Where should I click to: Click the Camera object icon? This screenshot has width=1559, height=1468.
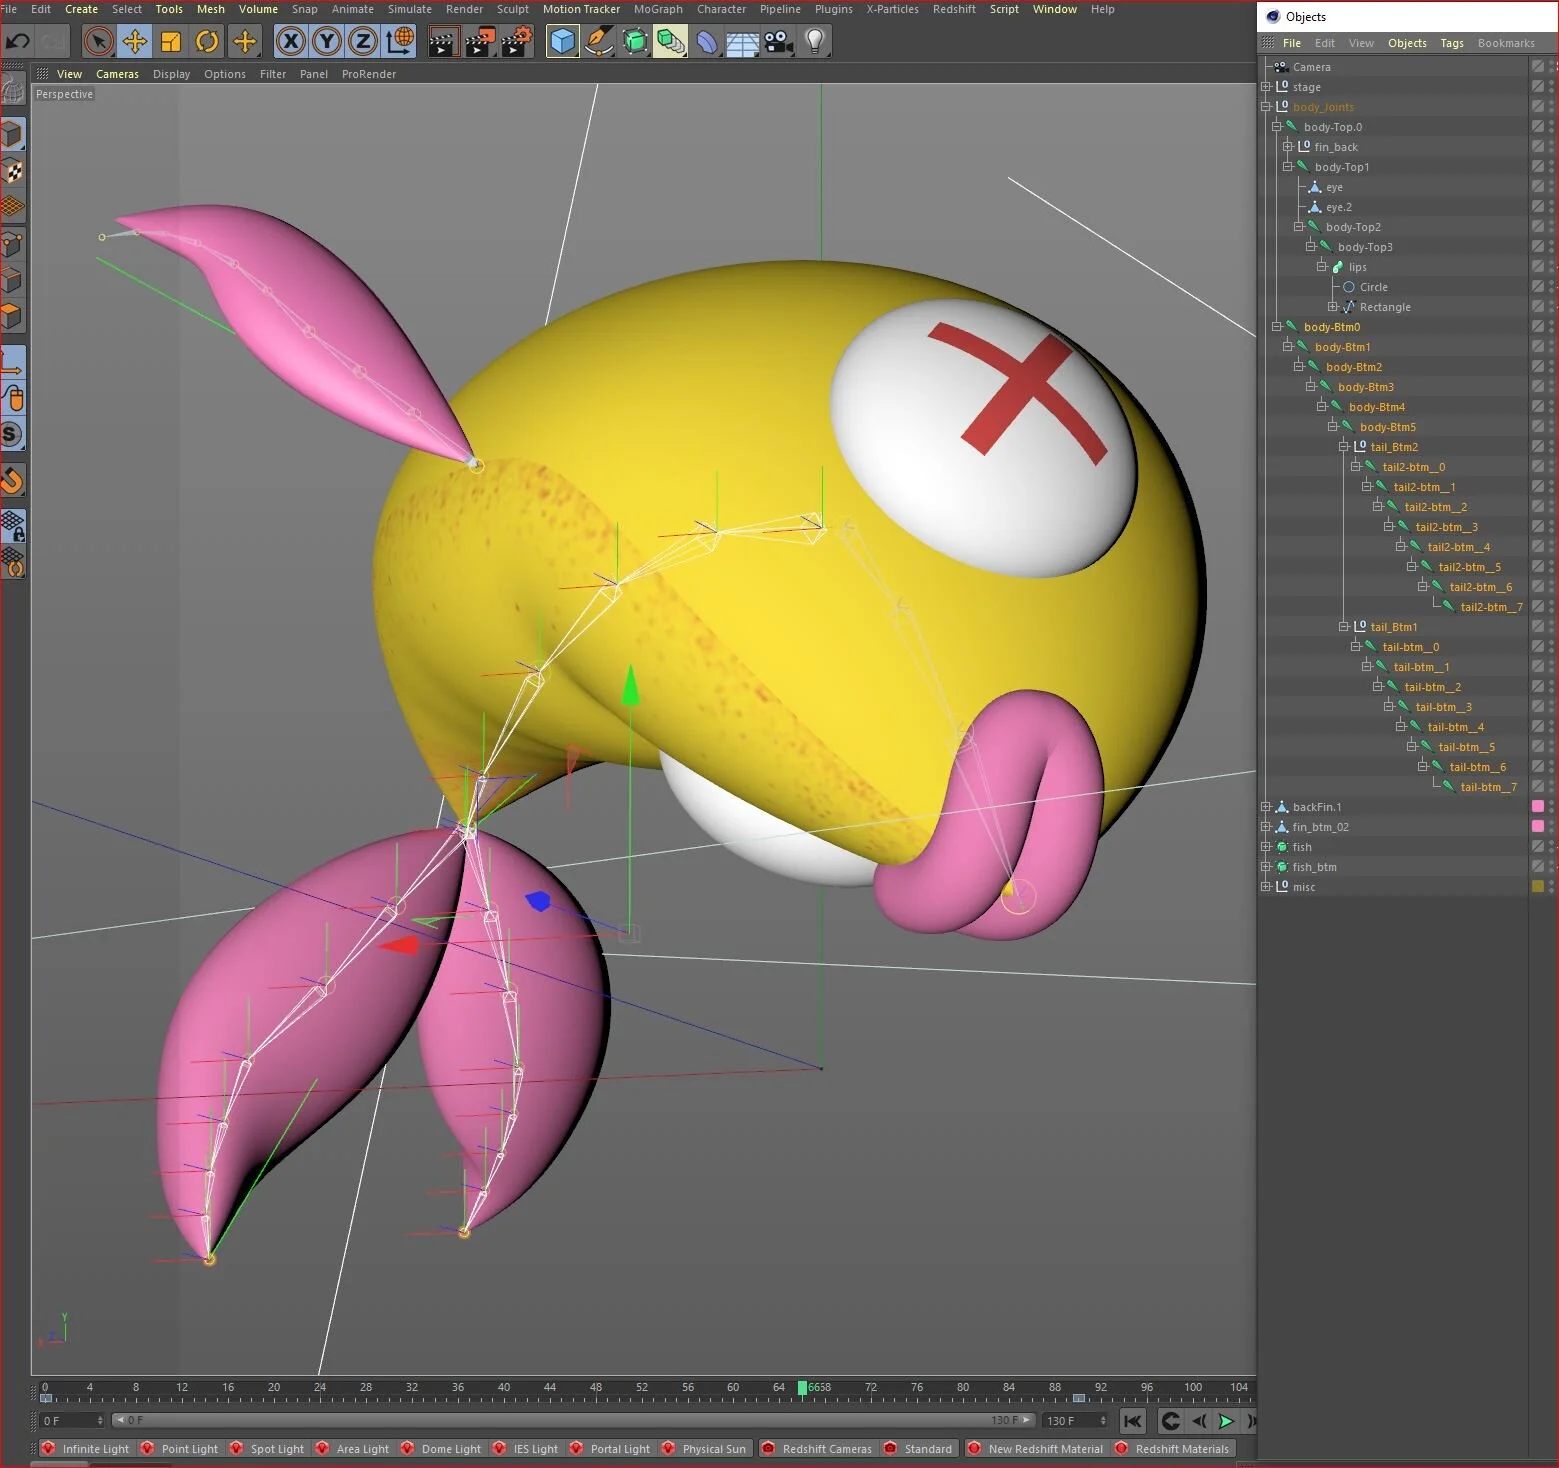(x=779, y=41)
